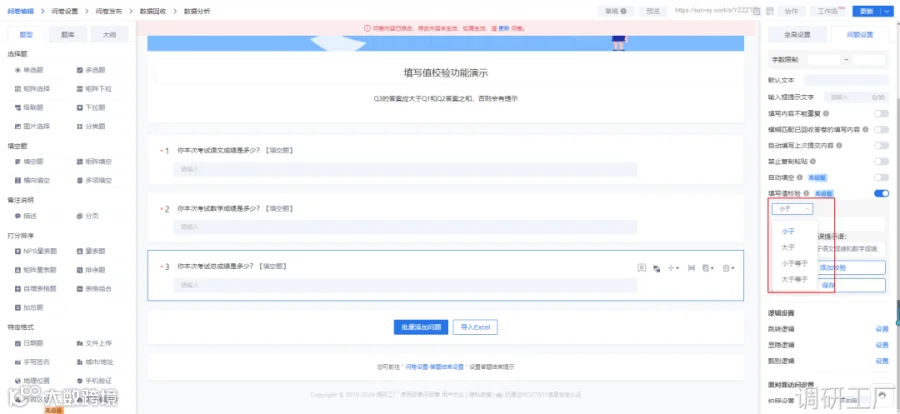Click question 1 answer input field
Image resolution: width=900 pixels, height=414 pixels.
point(405,169)
